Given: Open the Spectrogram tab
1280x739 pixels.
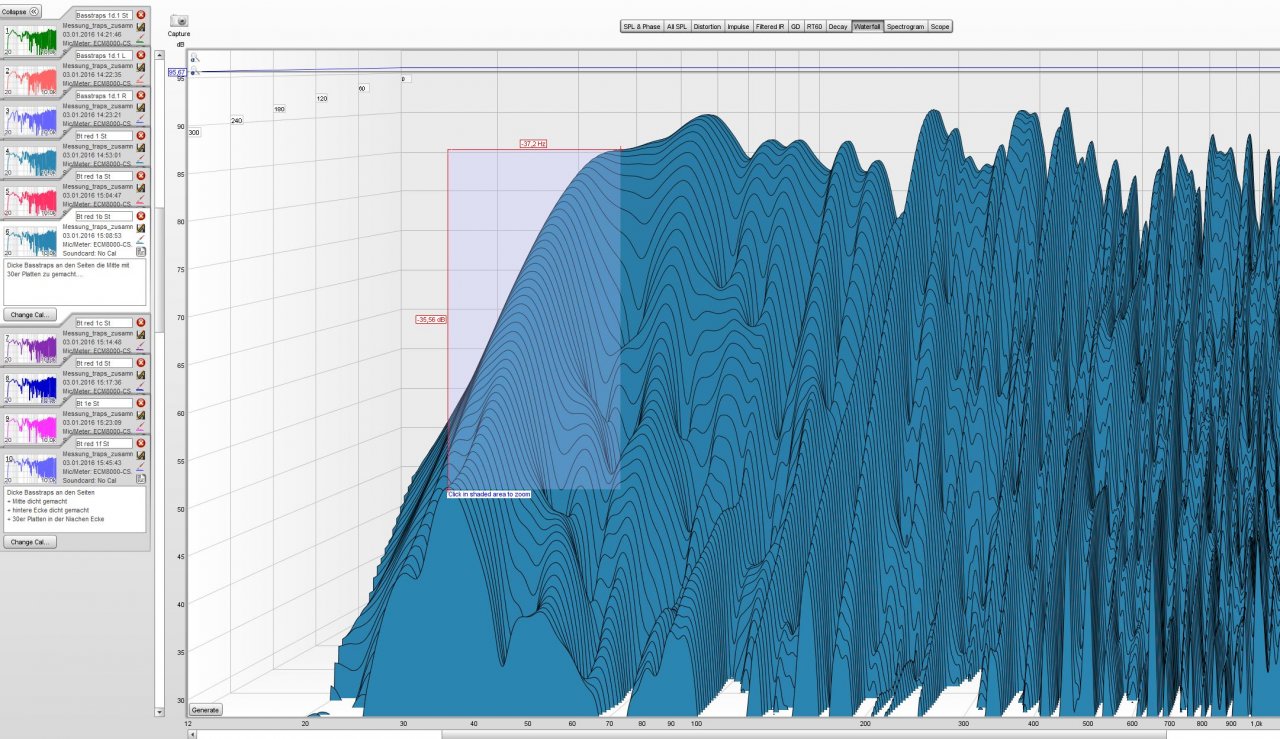Looking at the screenshot, I should pyautogui.click(x=906, y=26).
